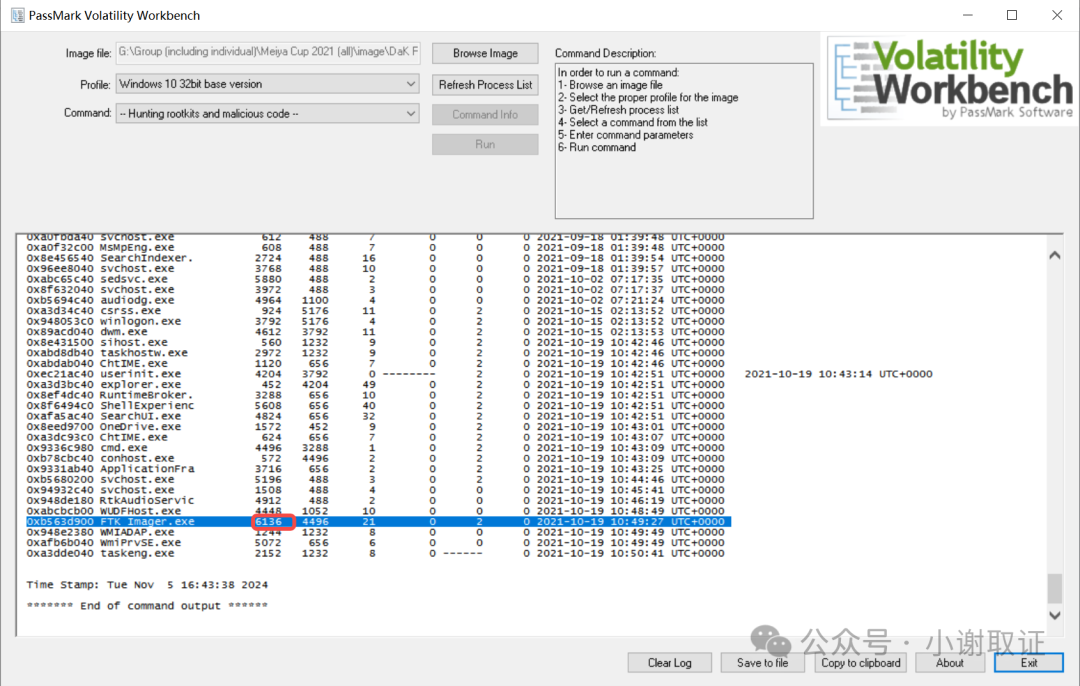Click the sihost.exe row

(x=375, y=342)
